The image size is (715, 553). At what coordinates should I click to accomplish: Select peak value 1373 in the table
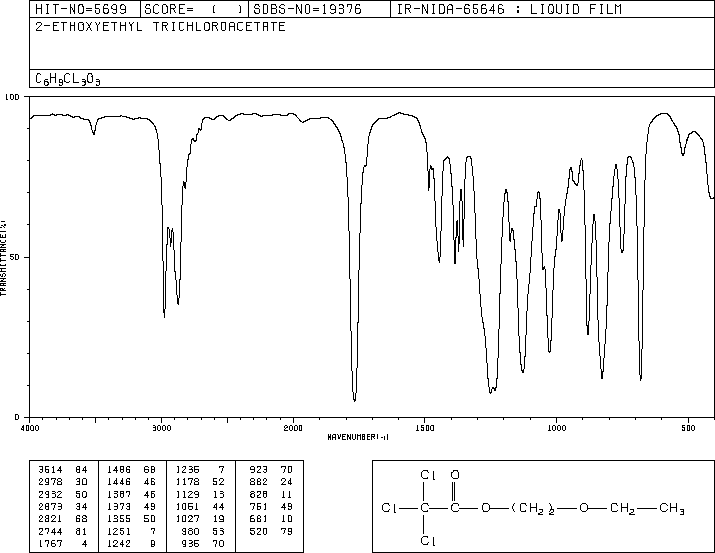pos(119,506)
